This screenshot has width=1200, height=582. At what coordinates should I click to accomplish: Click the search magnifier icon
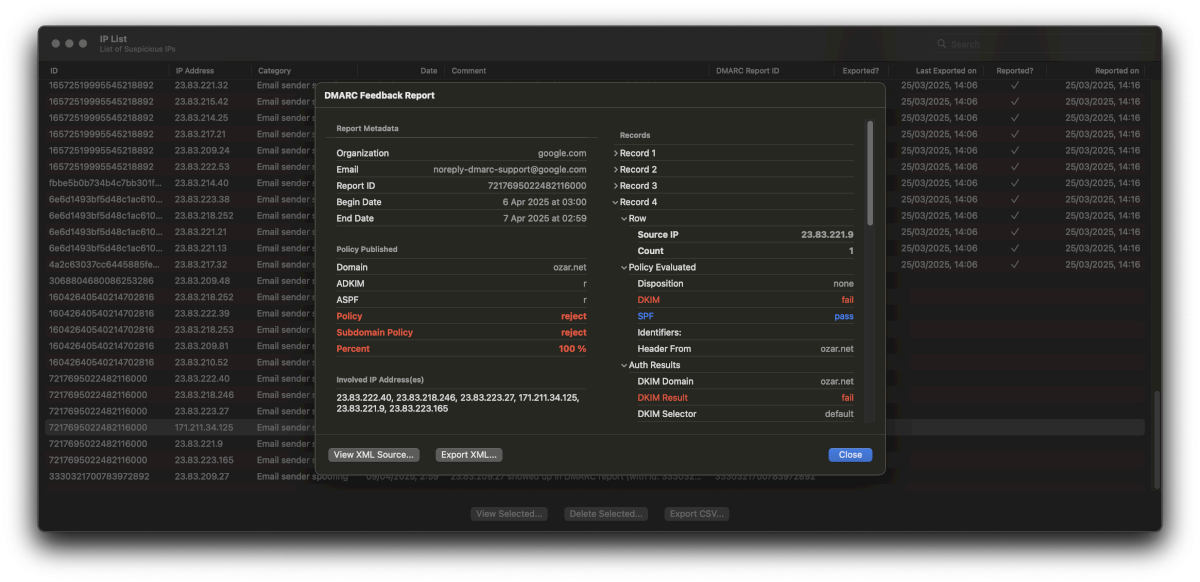coord(941,44)
